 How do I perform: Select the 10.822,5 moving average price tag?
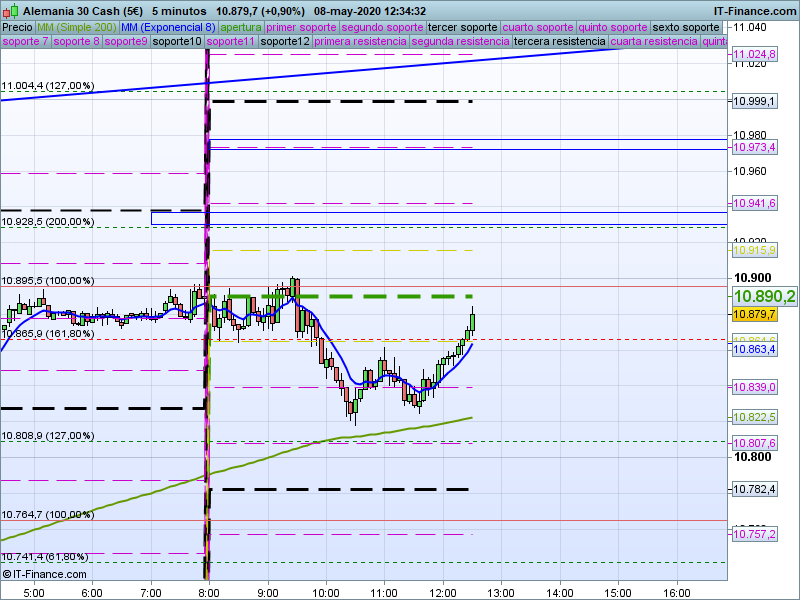(x=755, y=417)
